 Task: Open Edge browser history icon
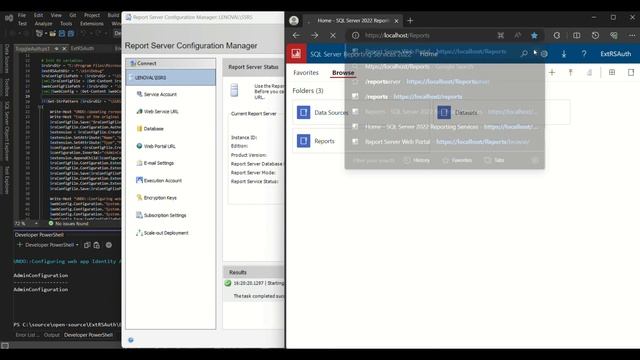pos(595,36)
